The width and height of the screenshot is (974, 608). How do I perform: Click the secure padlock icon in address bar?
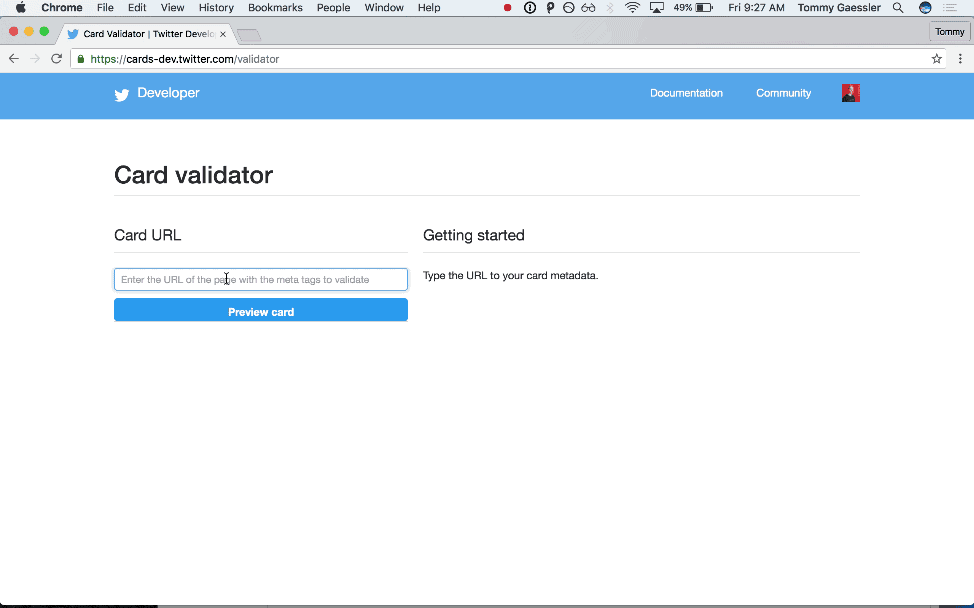(81, 59)
